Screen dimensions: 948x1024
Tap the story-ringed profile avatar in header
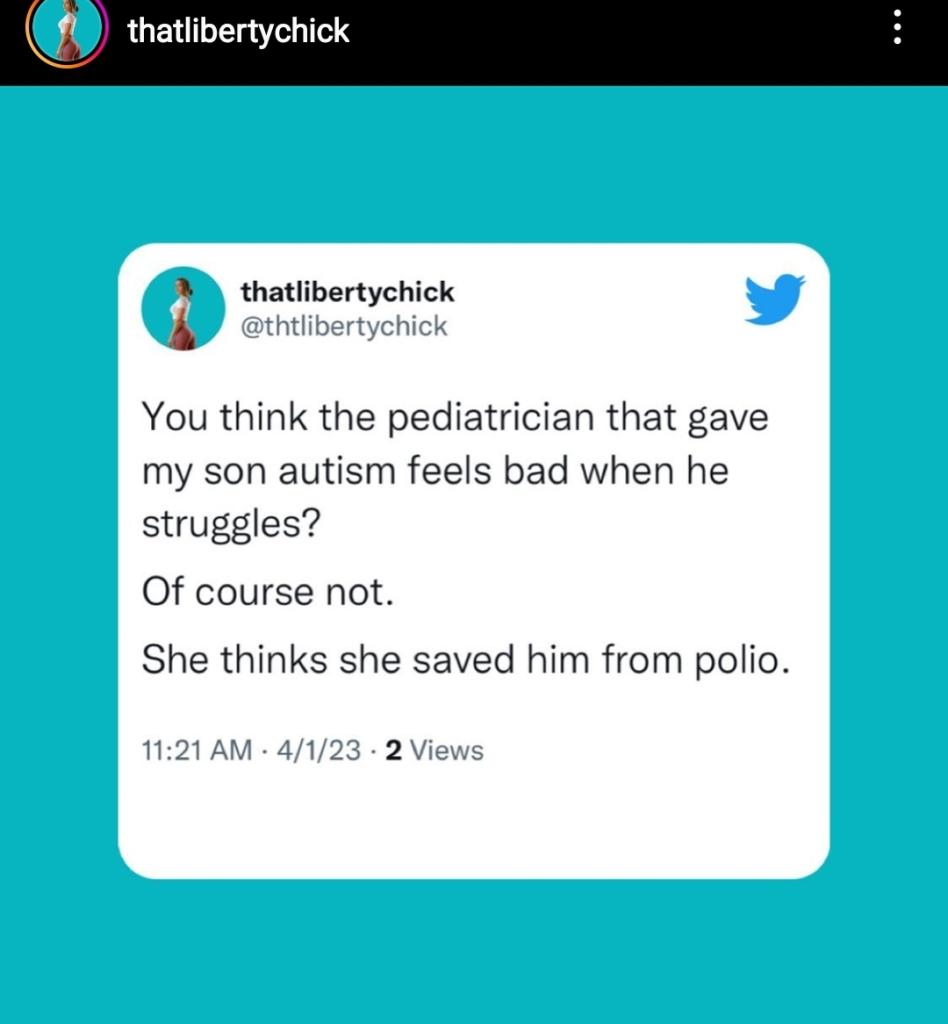(x=67, y=31)
